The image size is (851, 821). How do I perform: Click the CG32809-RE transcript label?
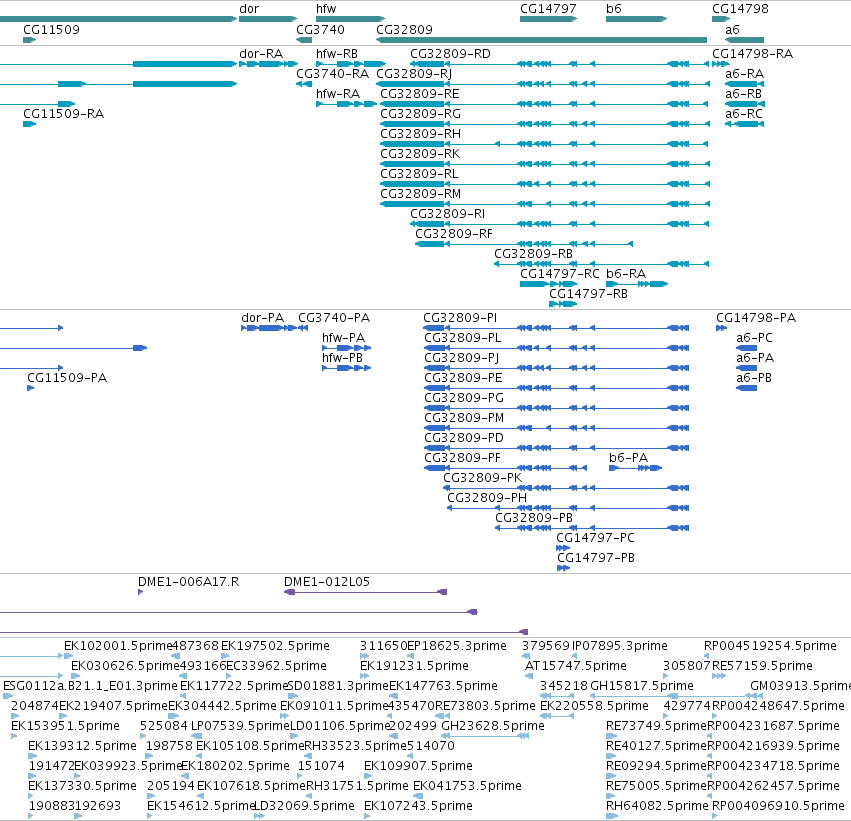click(x=420, y=94)
